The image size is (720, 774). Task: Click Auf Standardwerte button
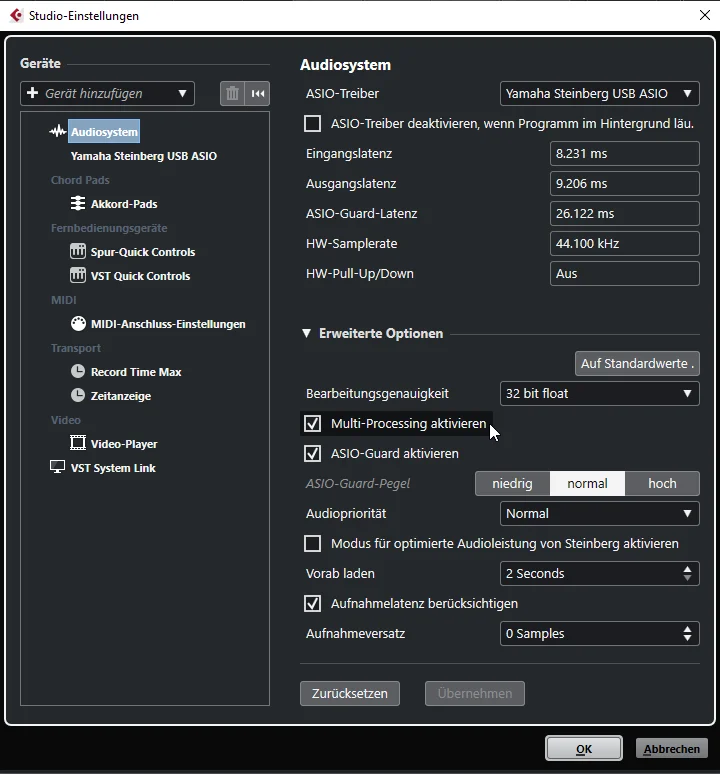[x=637, y=364]
